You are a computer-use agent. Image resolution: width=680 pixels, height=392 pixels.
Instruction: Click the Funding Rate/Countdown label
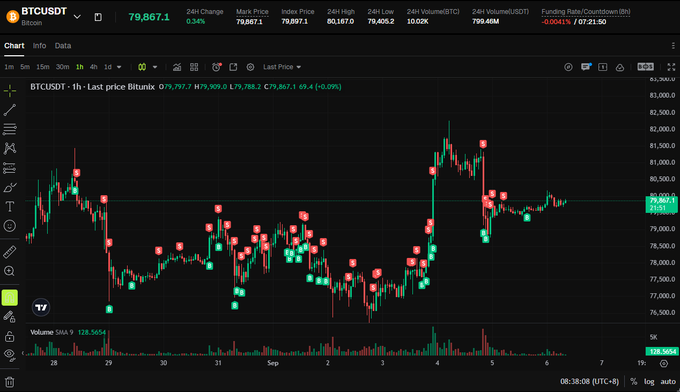point(585,12)
